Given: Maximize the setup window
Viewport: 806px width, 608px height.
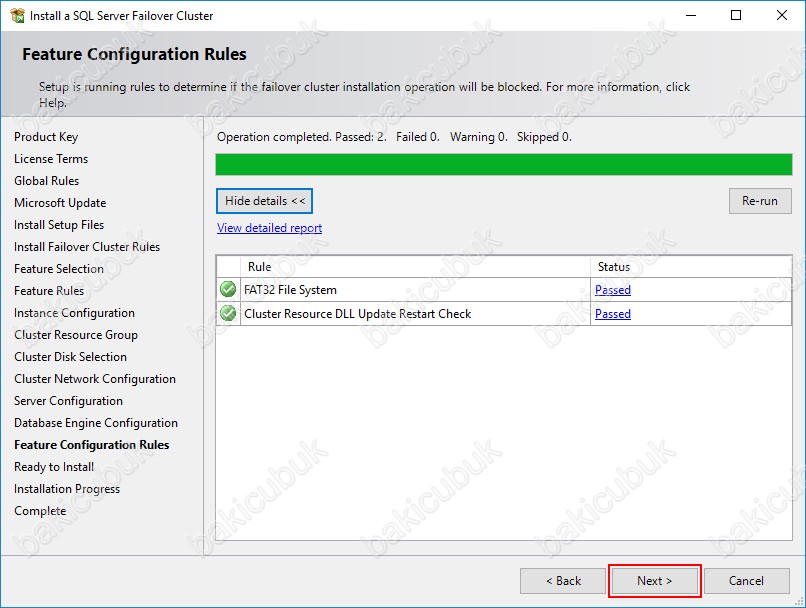Looking at the screenshot, I should (736, 15).
